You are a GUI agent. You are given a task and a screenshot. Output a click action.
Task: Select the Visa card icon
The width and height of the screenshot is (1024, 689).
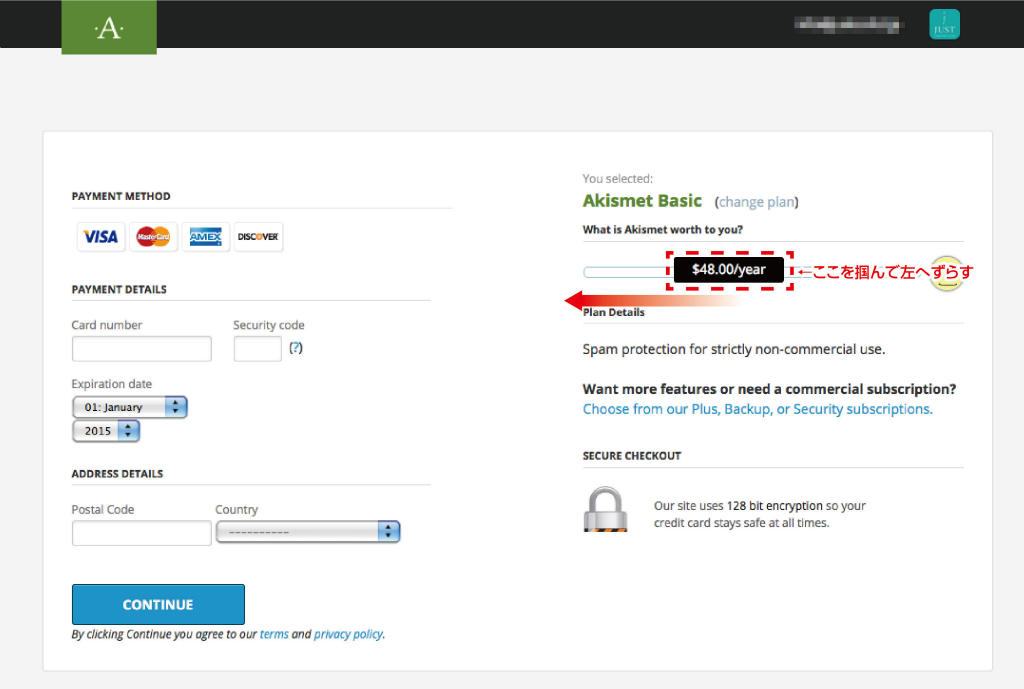(101, 236)
